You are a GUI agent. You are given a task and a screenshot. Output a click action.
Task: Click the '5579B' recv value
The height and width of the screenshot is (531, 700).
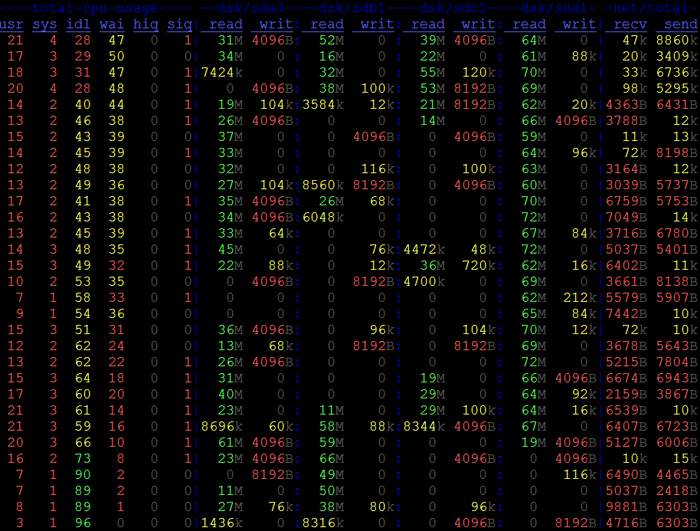tap(626, 297)
